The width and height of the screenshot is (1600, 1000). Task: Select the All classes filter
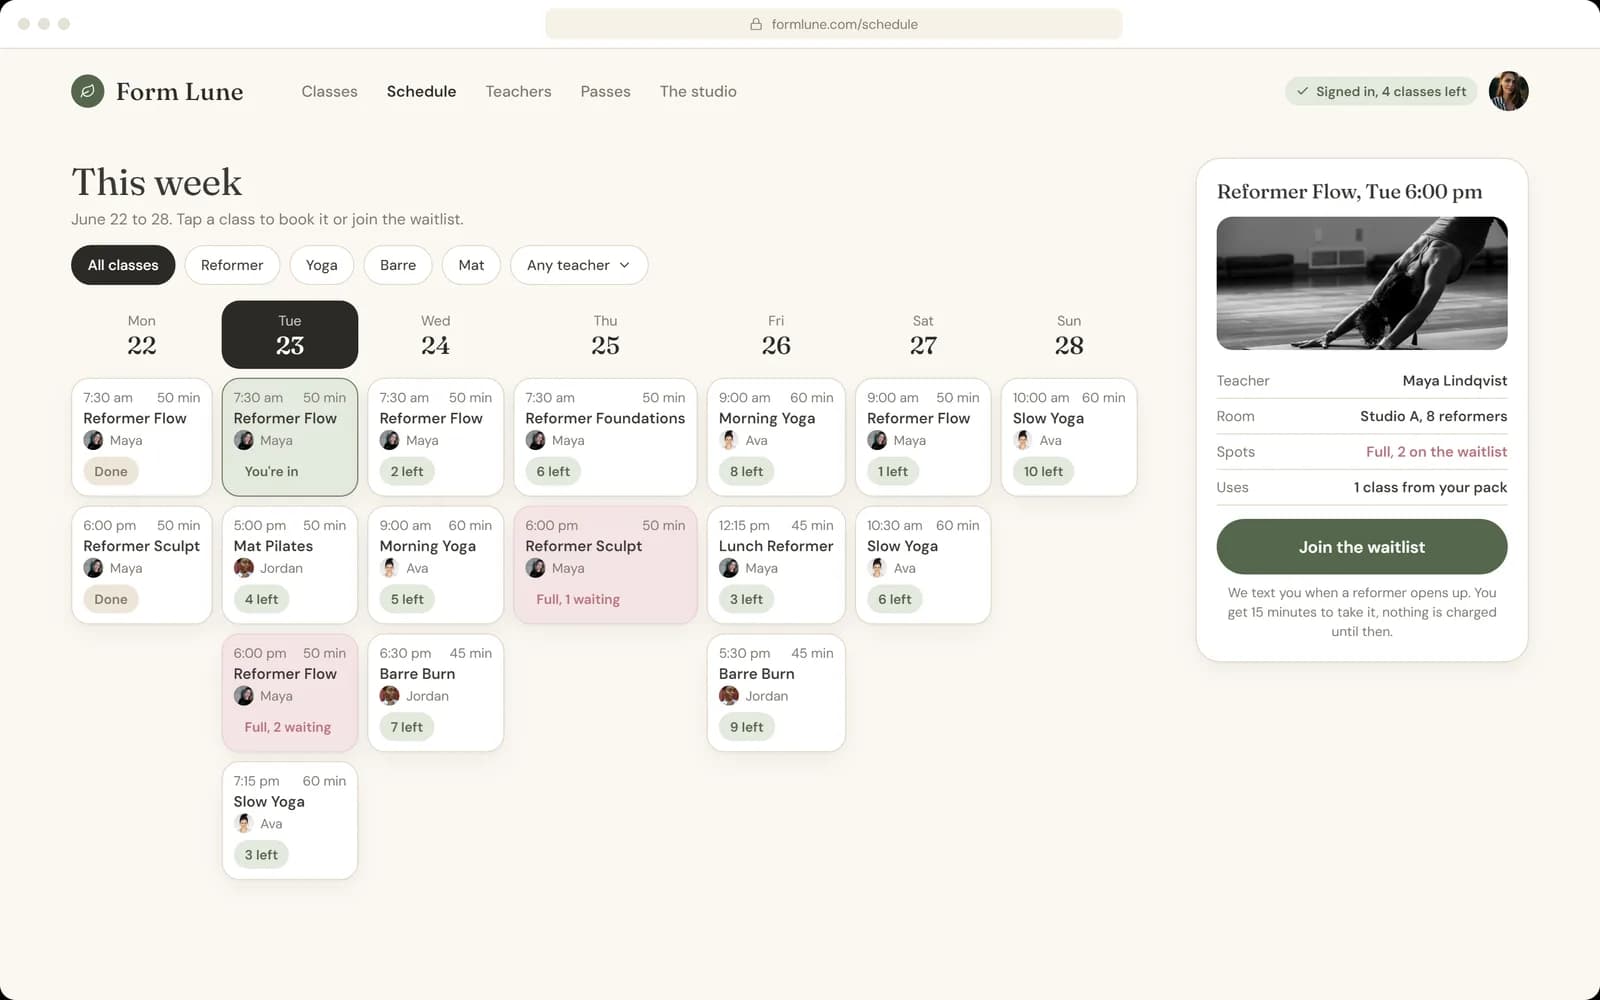pyautogui.click(x=123, y=265)
